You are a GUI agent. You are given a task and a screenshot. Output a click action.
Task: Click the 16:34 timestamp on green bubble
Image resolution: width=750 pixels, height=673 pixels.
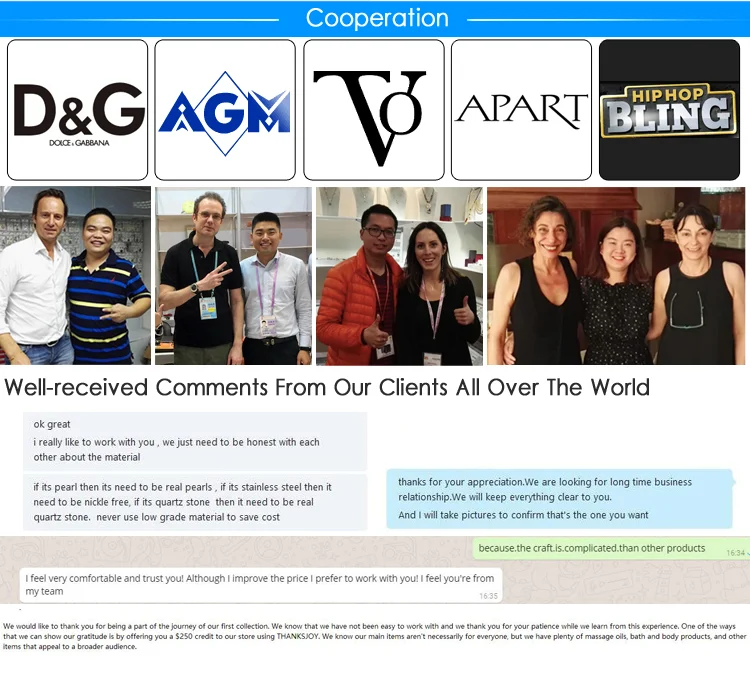tap(735, 553)
